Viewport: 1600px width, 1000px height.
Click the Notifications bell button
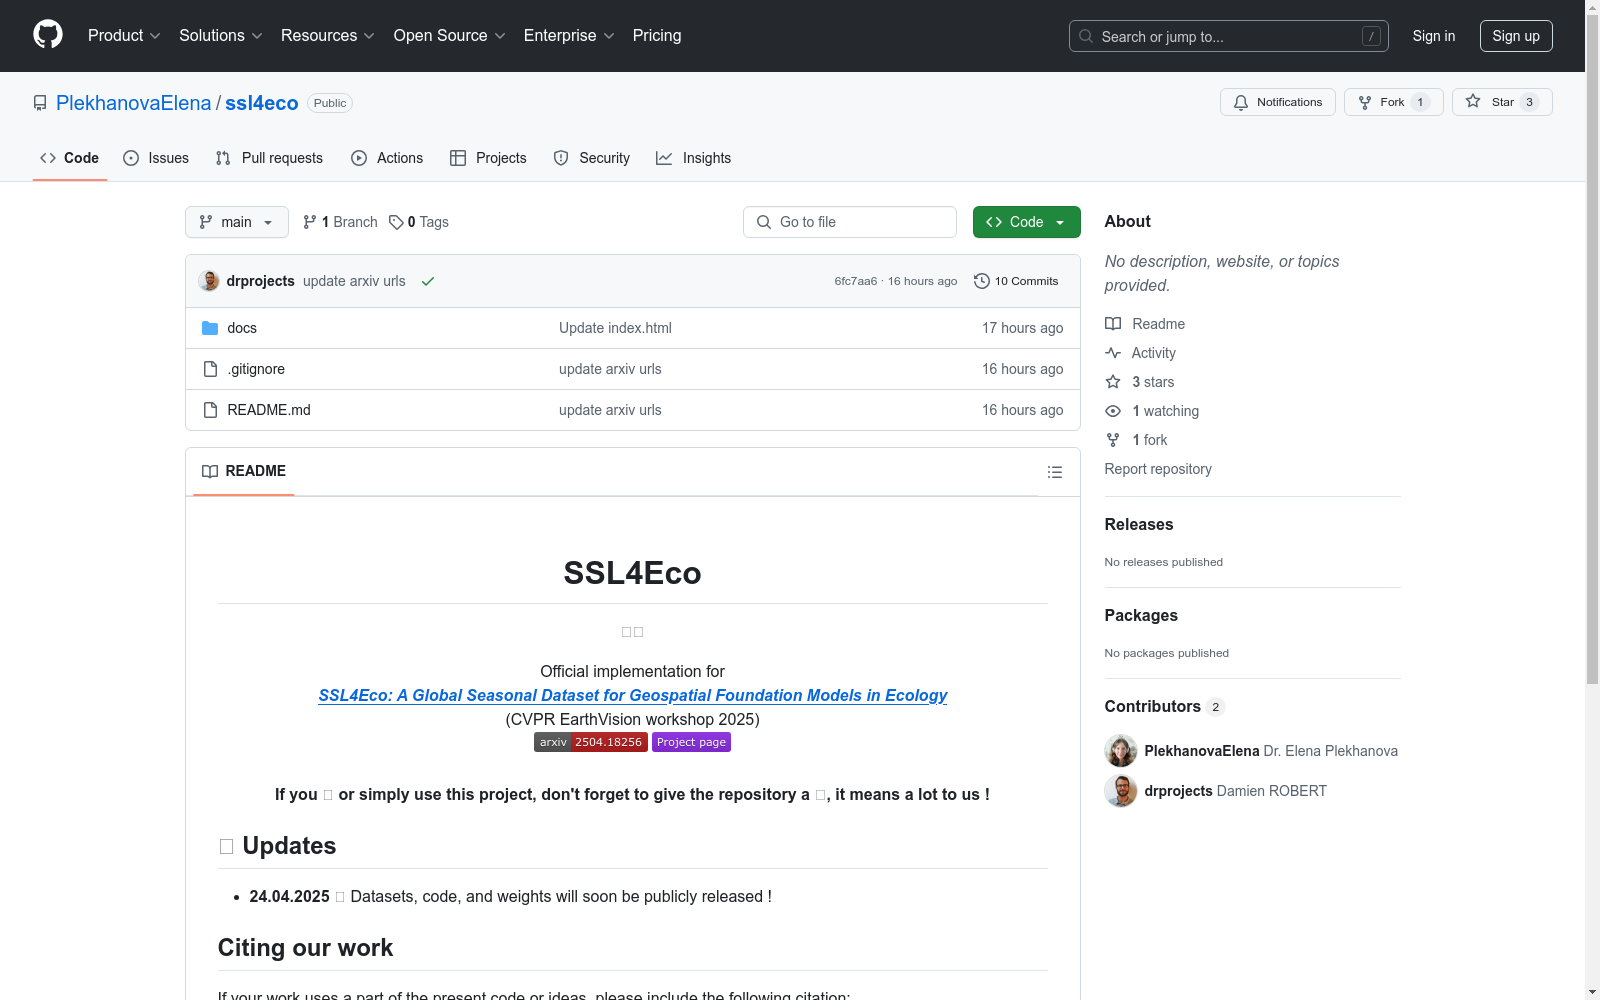1278,102
